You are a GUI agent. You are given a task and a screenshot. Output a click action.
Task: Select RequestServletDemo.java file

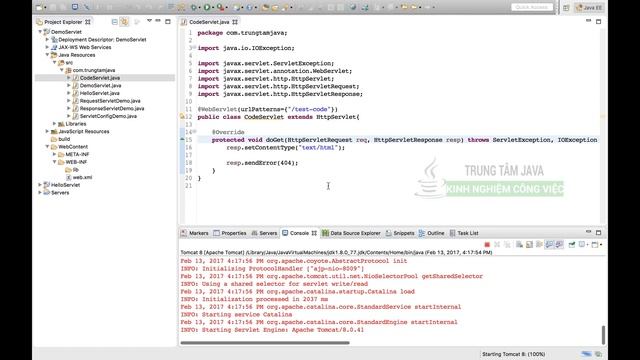[x=110, y=101]
